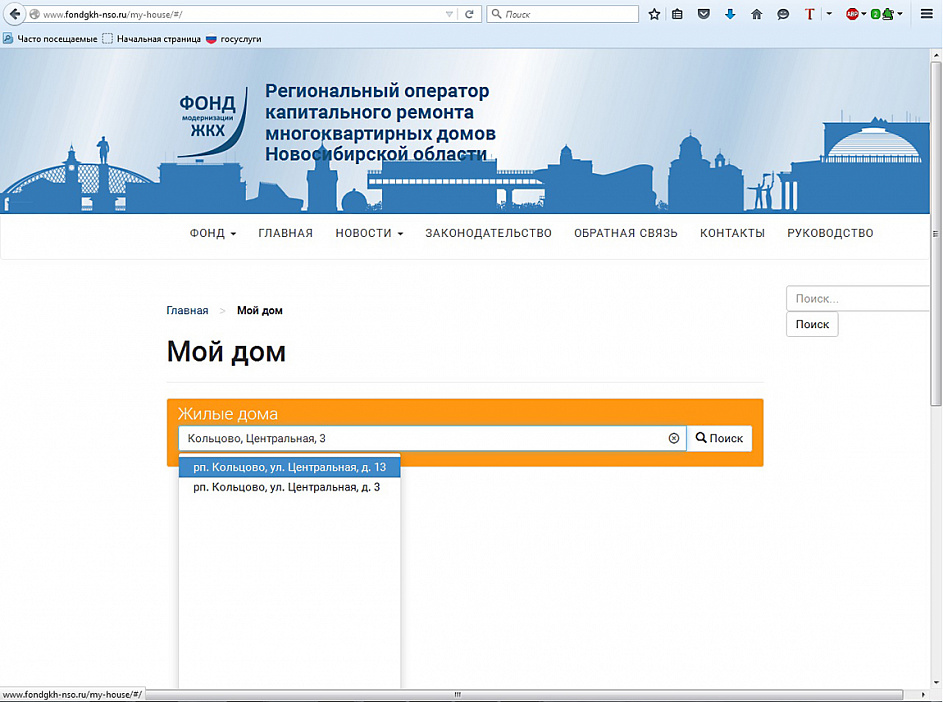Viewport: 943px width, 702px height.
Task: Select suggestion рп. Кольцово, ул. Центральная, д. 3
Action: (x=289, y=487)
